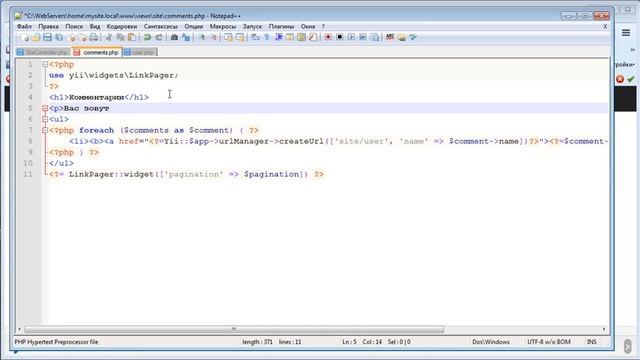The width and height of the screenshot is (640, 360).
Task: Click the Close All toolbar icon
Action: (83, 38)
